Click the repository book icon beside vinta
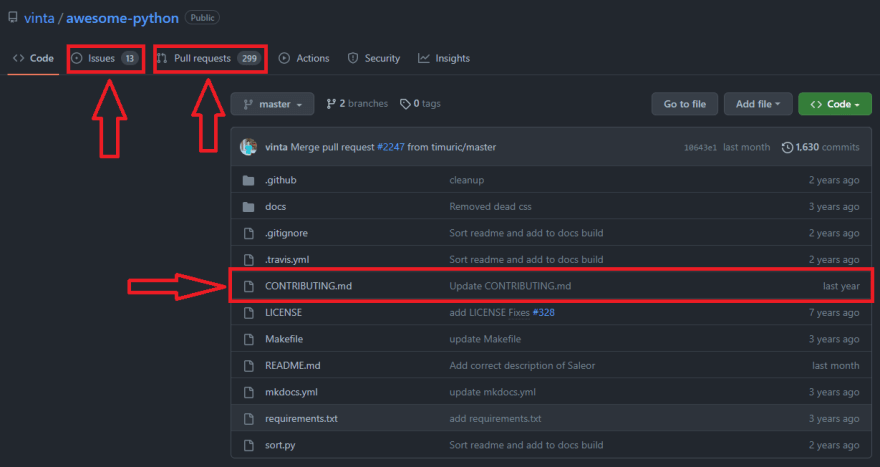 point(12,18)
